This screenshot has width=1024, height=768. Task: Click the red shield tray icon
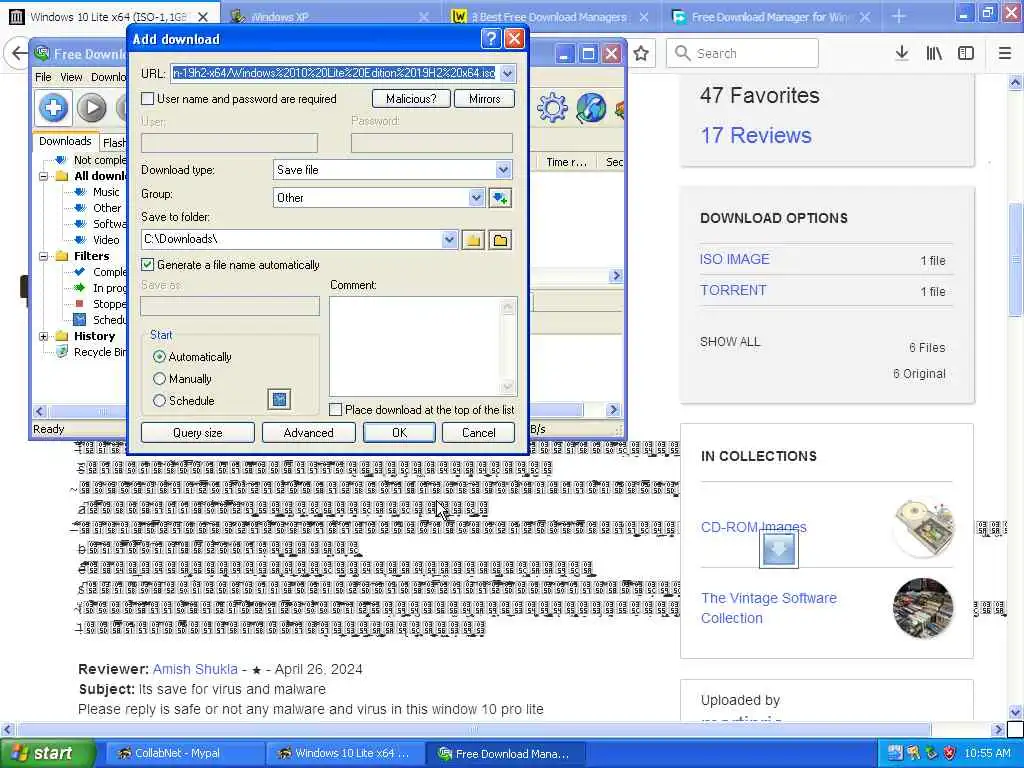coord(950,753)
